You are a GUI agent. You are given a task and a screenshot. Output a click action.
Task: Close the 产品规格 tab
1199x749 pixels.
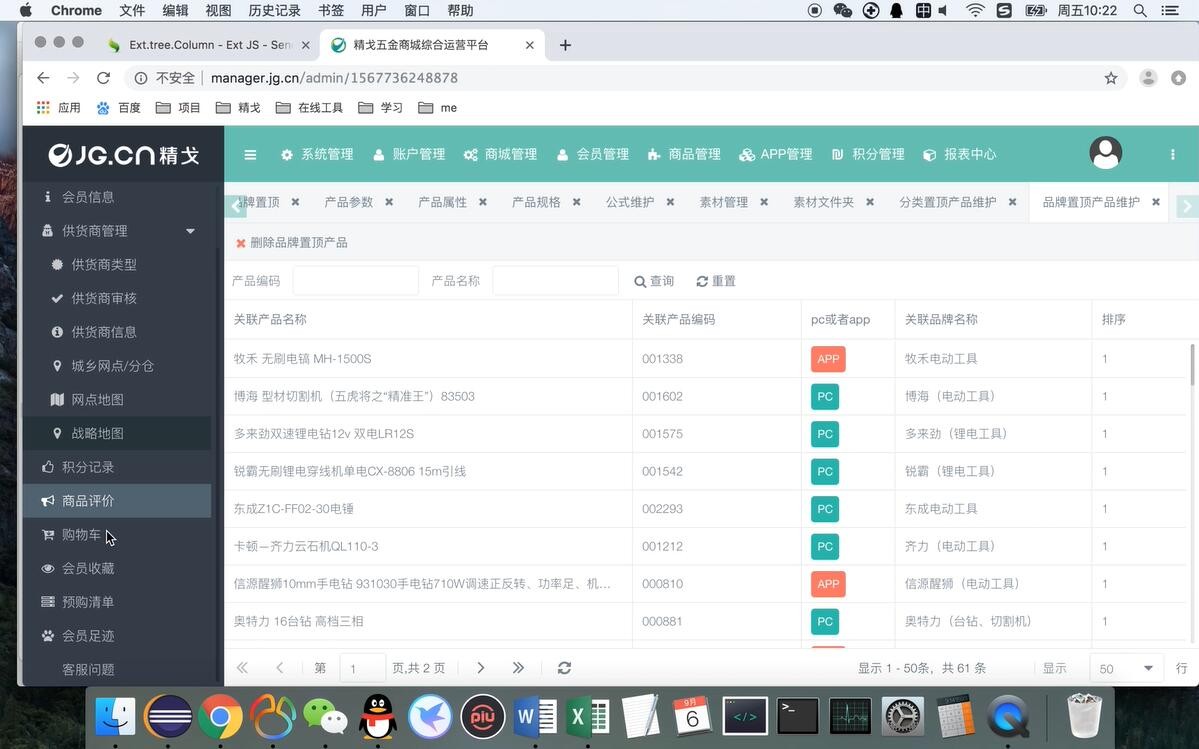pos(577,202)
